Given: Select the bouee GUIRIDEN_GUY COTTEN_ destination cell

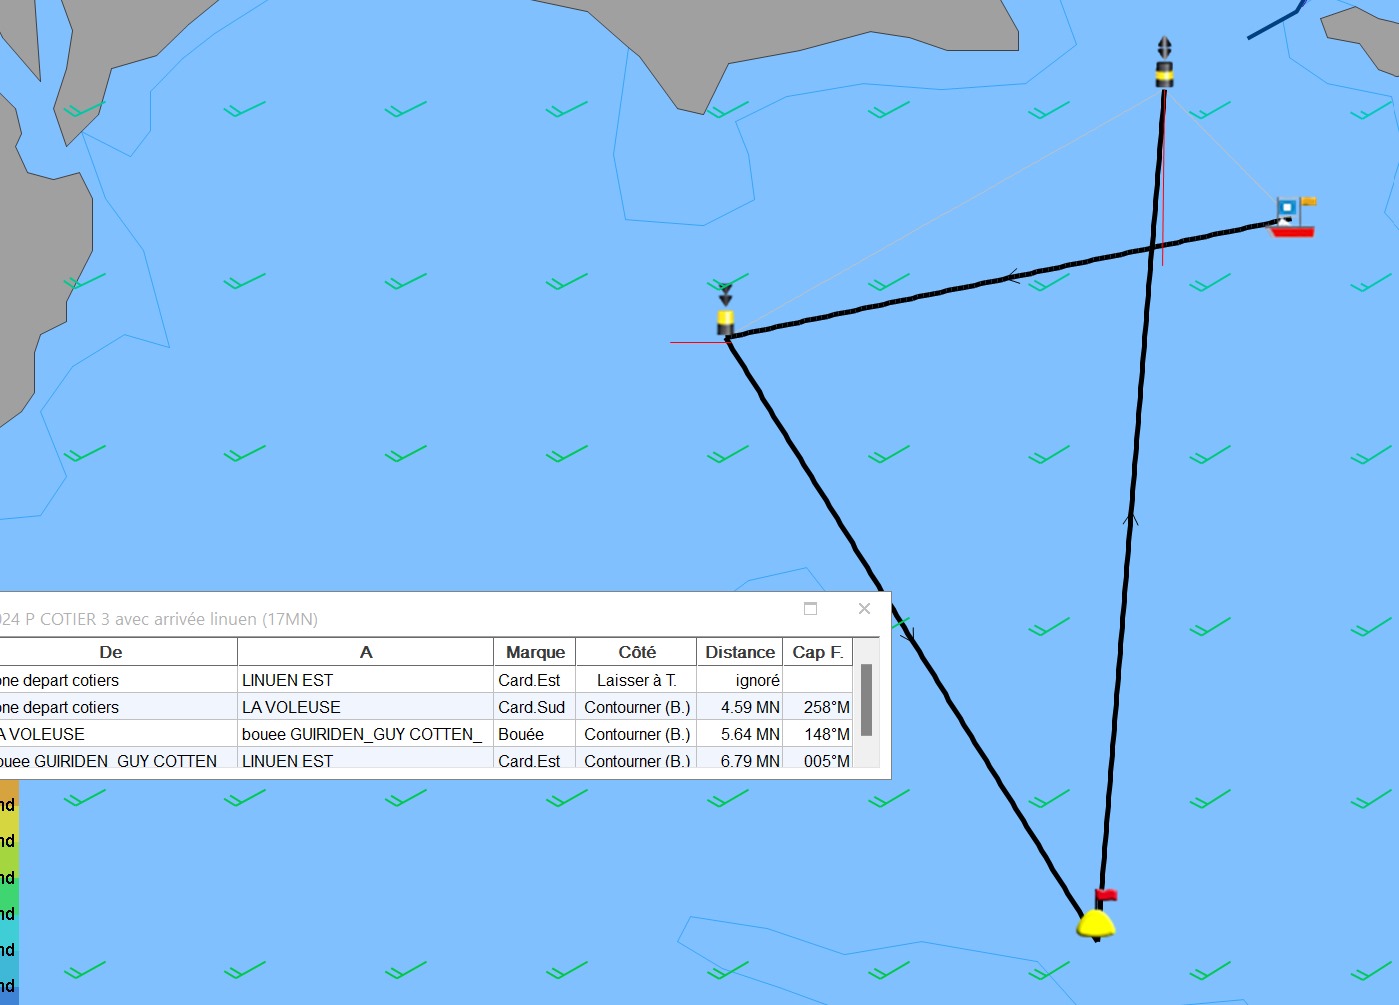Looking at the screenshot, I should 365,734.
